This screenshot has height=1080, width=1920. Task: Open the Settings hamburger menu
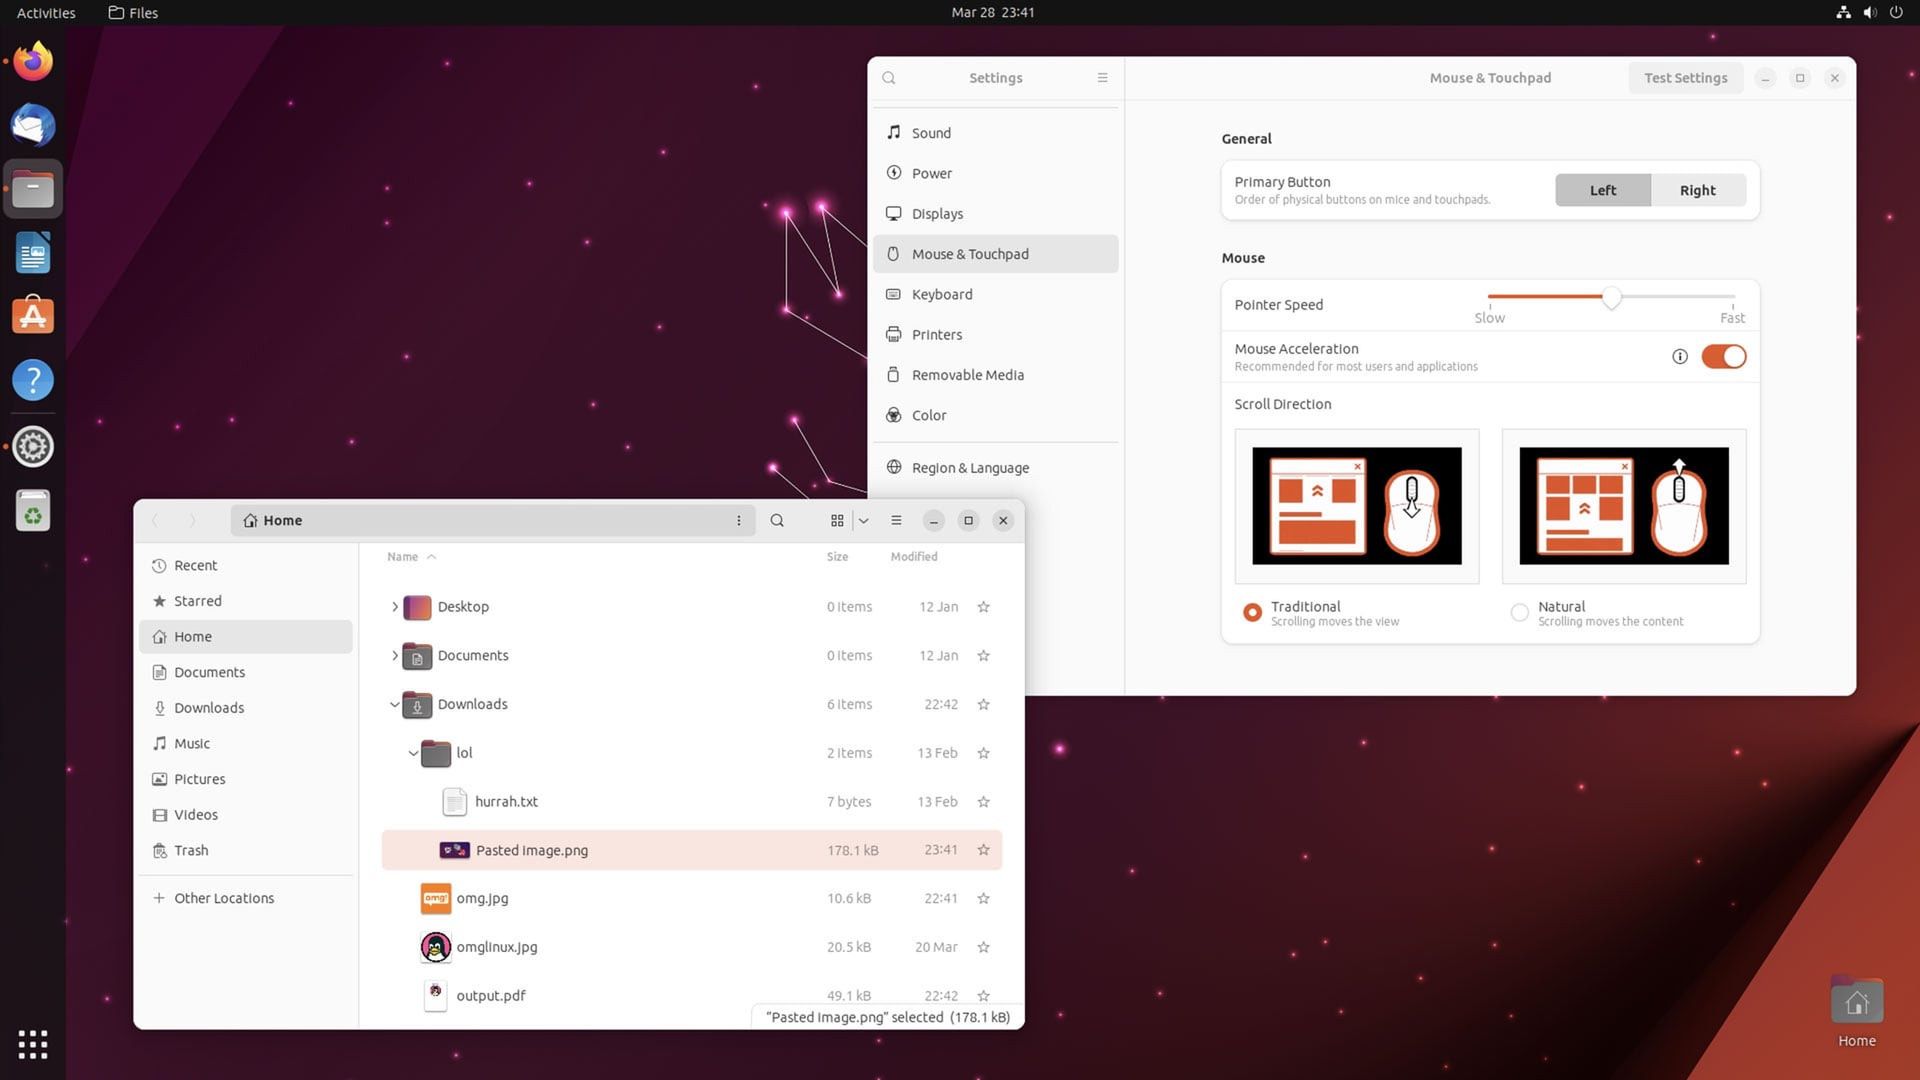coord(1102,77)
